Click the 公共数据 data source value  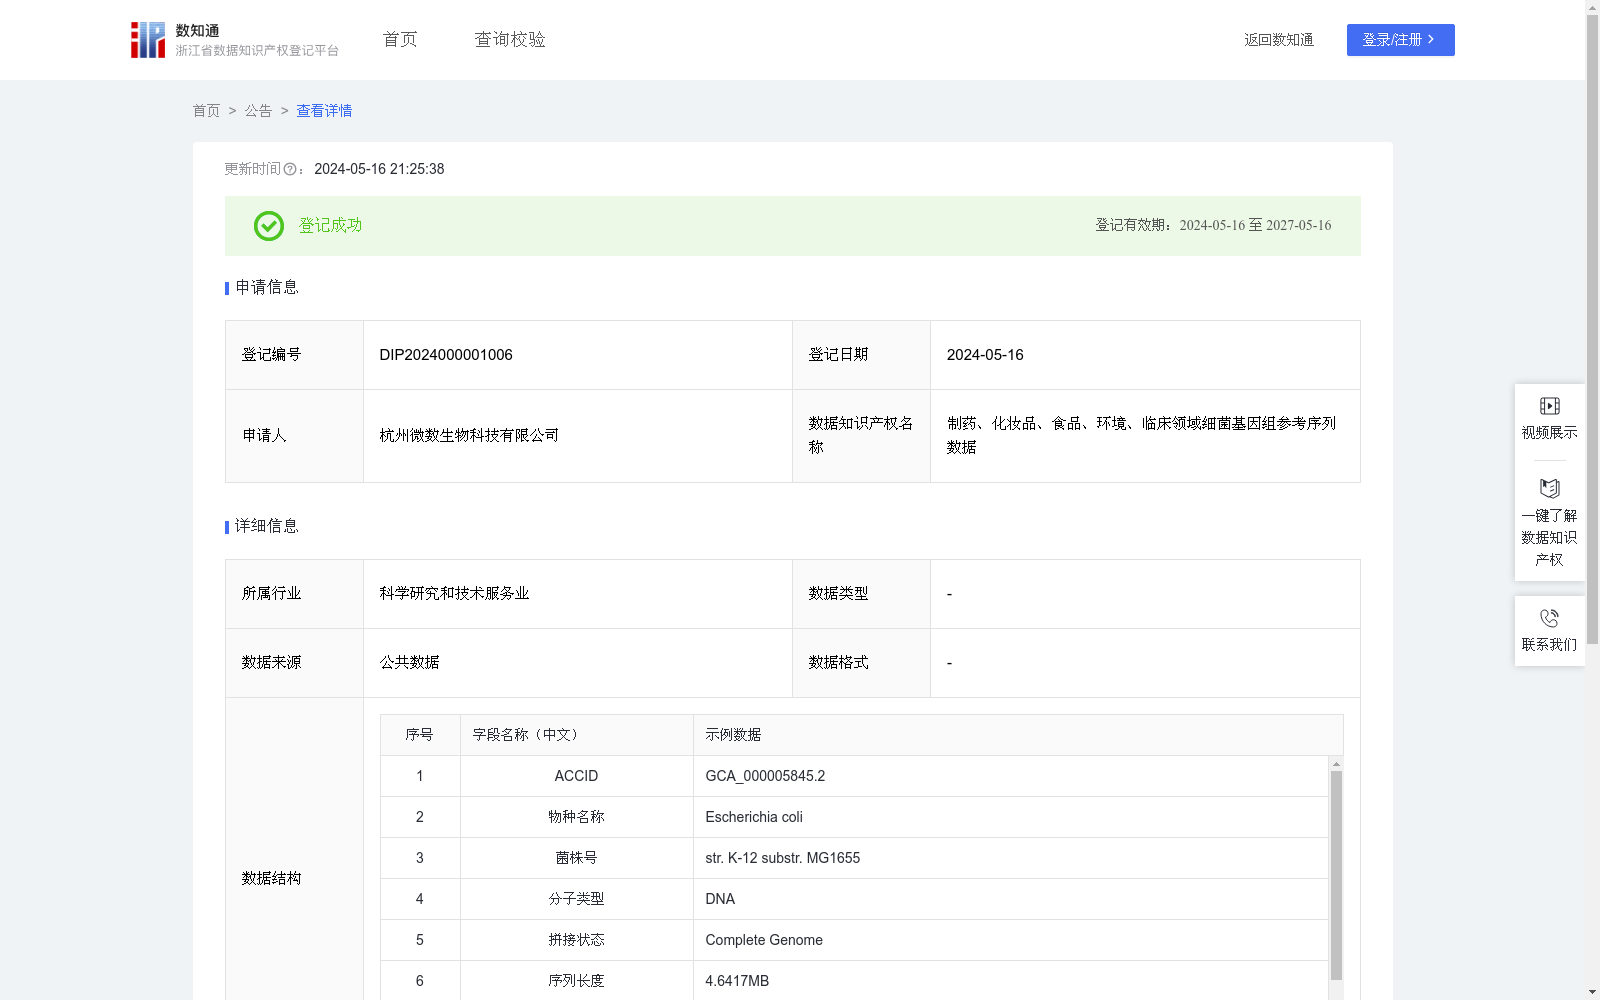click(x=409, y=663)
